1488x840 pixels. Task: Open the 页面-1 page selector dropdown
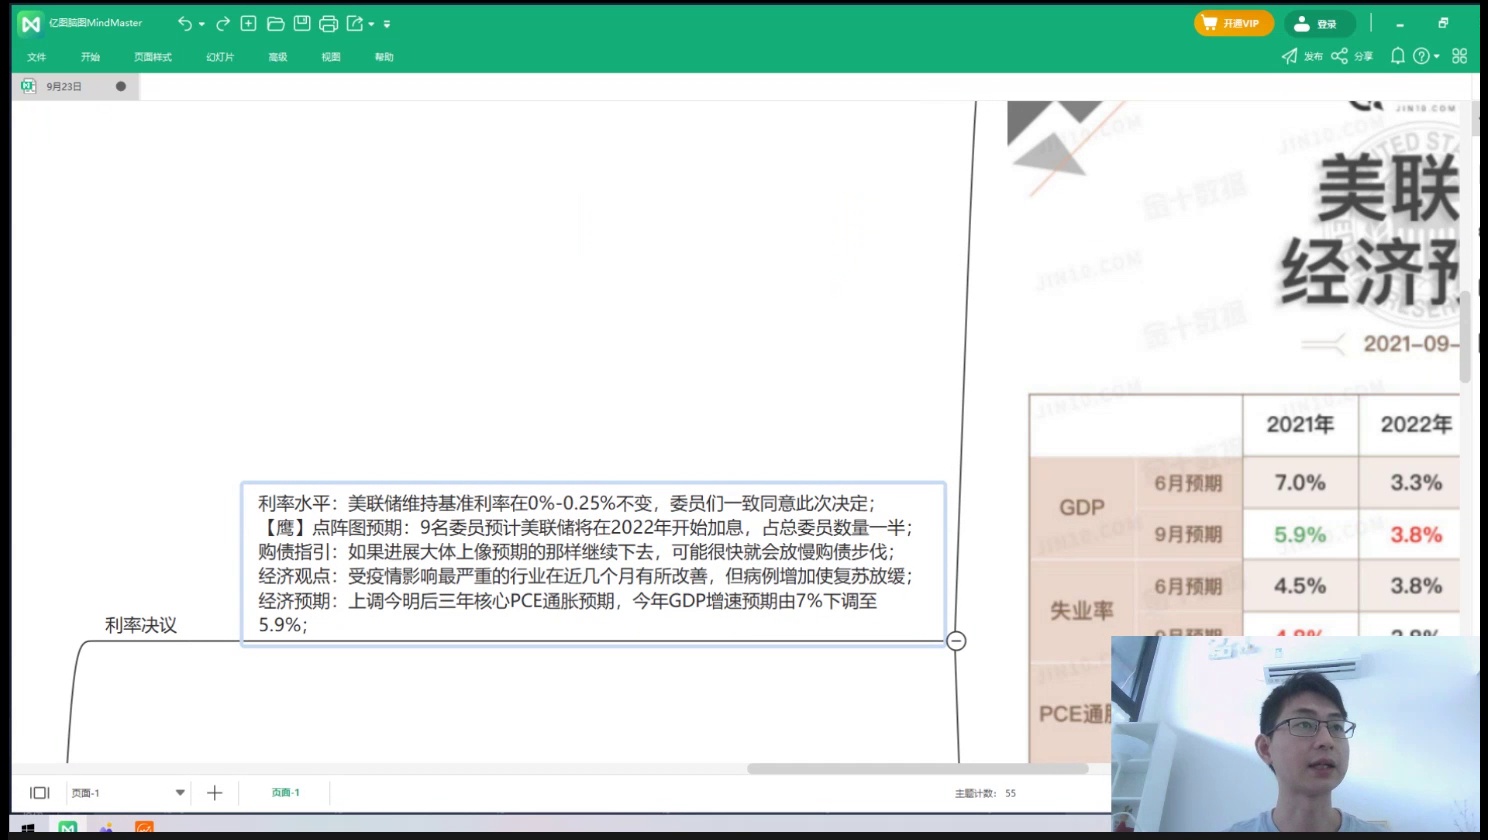(x=180, y=793)
